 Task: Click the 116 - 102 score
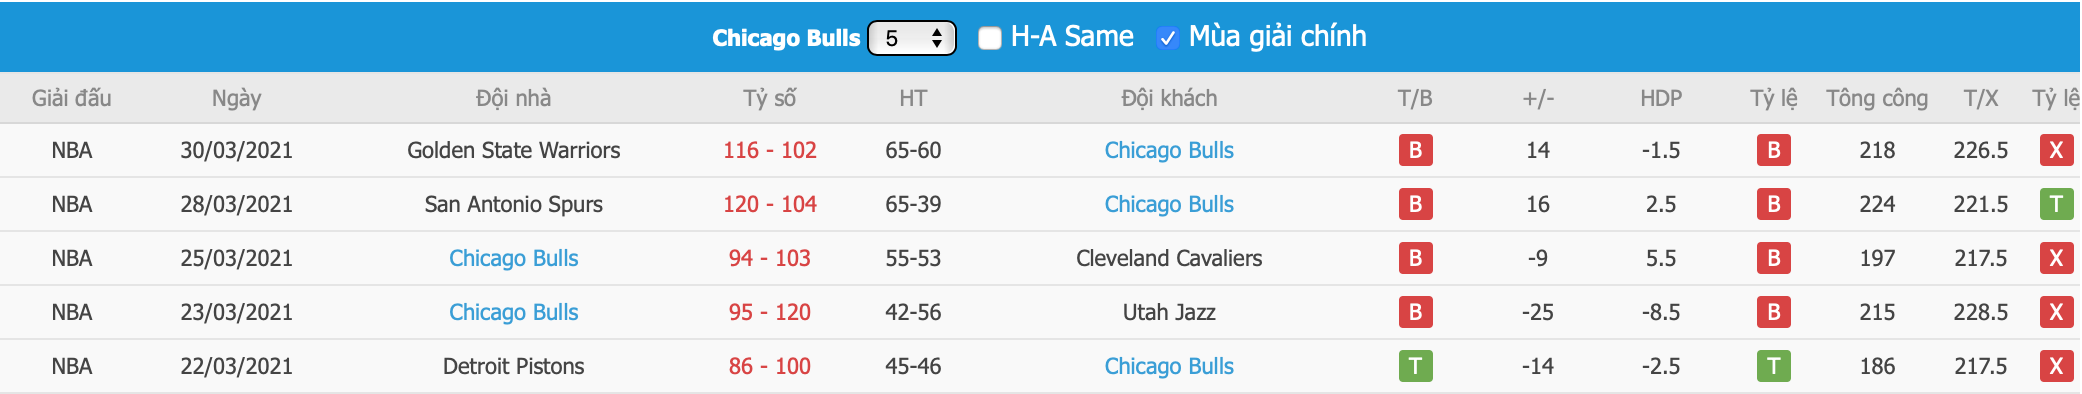(770, 150)
